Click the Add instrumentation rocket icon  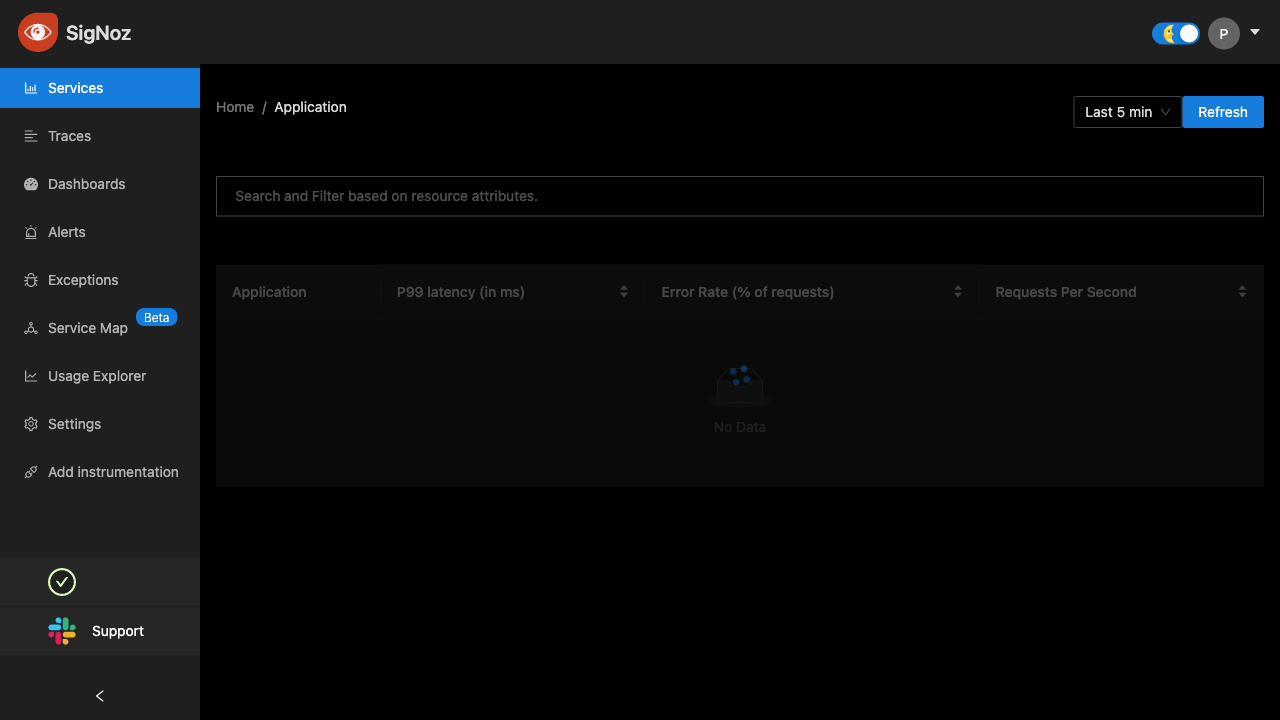[30, 472]
